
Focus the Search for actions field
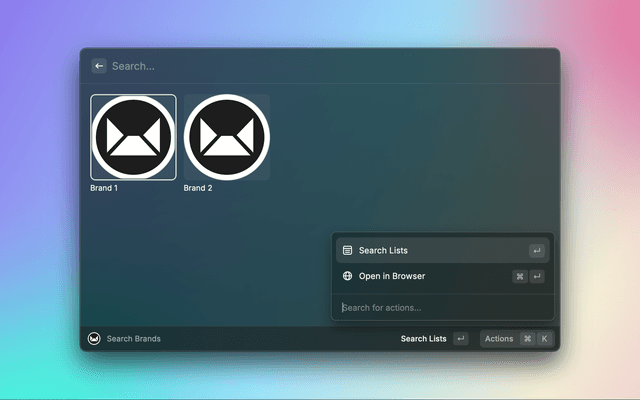(440, 307)
